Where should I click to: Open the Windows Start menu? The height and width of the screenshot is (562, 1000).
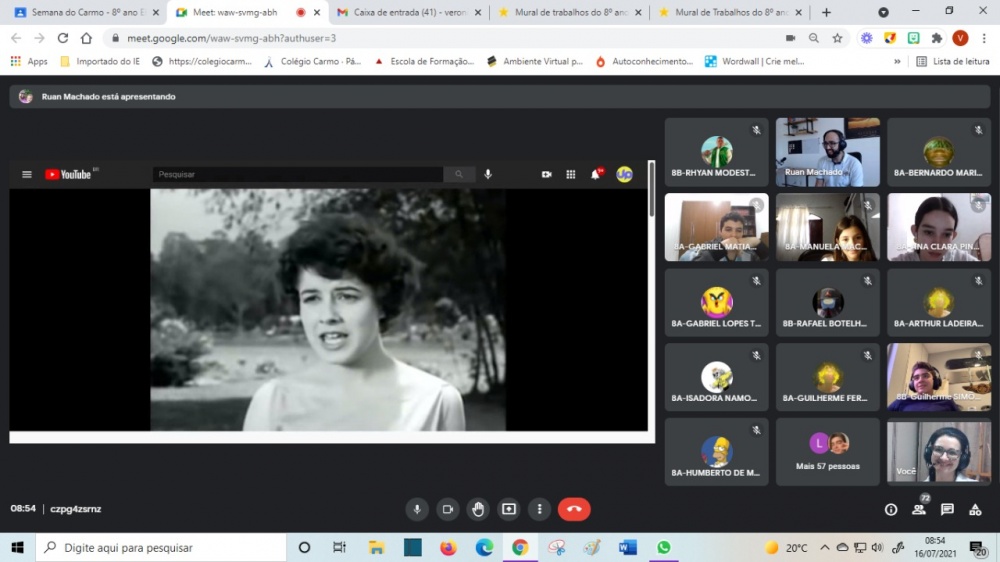pyautogui.click(x=17, y=547)
